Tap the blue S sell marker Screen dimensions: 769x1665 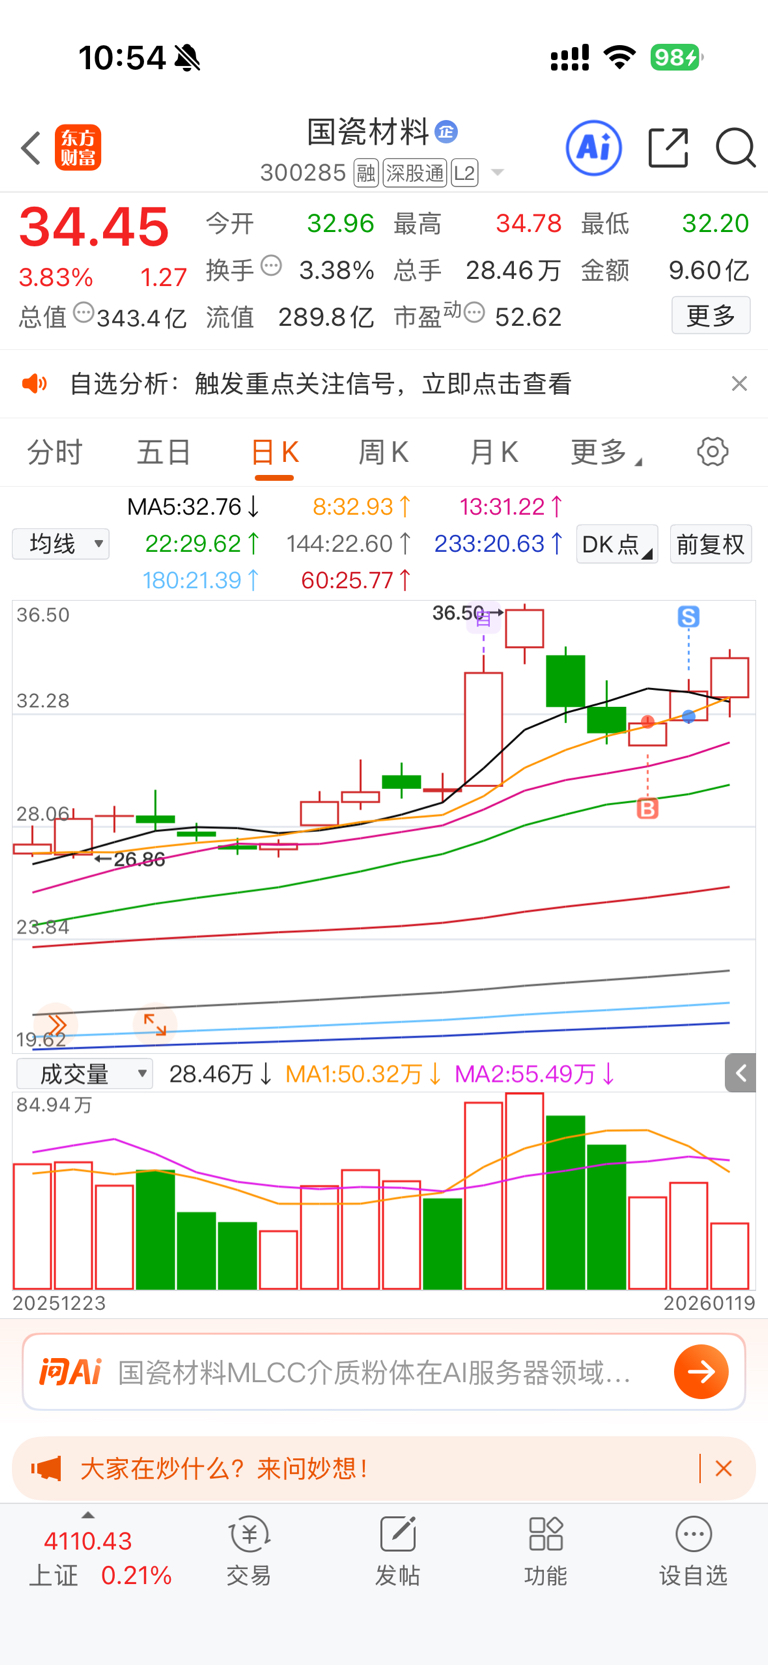pos(688,617)
